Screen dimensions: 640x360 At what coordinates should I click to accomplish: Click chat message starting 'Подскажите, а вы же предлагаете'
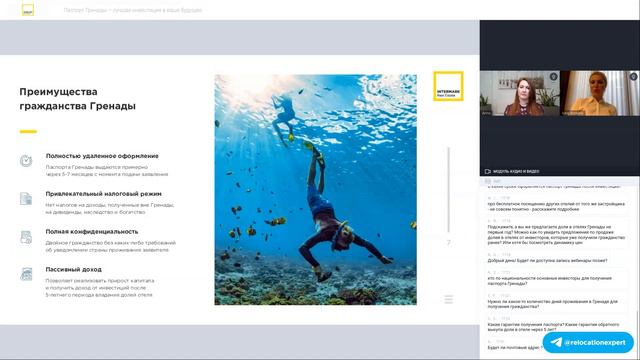pyautogui.click(x=556, y=234)
